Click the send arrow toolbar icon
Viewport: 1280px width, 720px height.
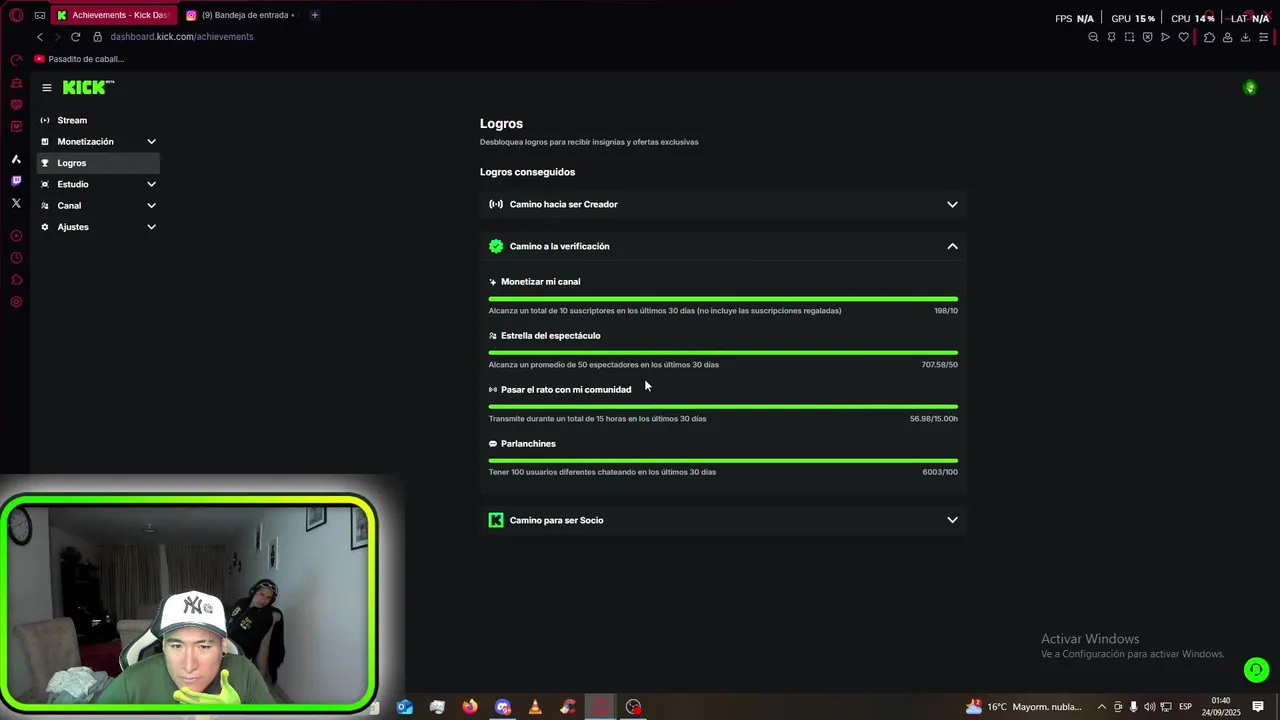(1165, 37)
